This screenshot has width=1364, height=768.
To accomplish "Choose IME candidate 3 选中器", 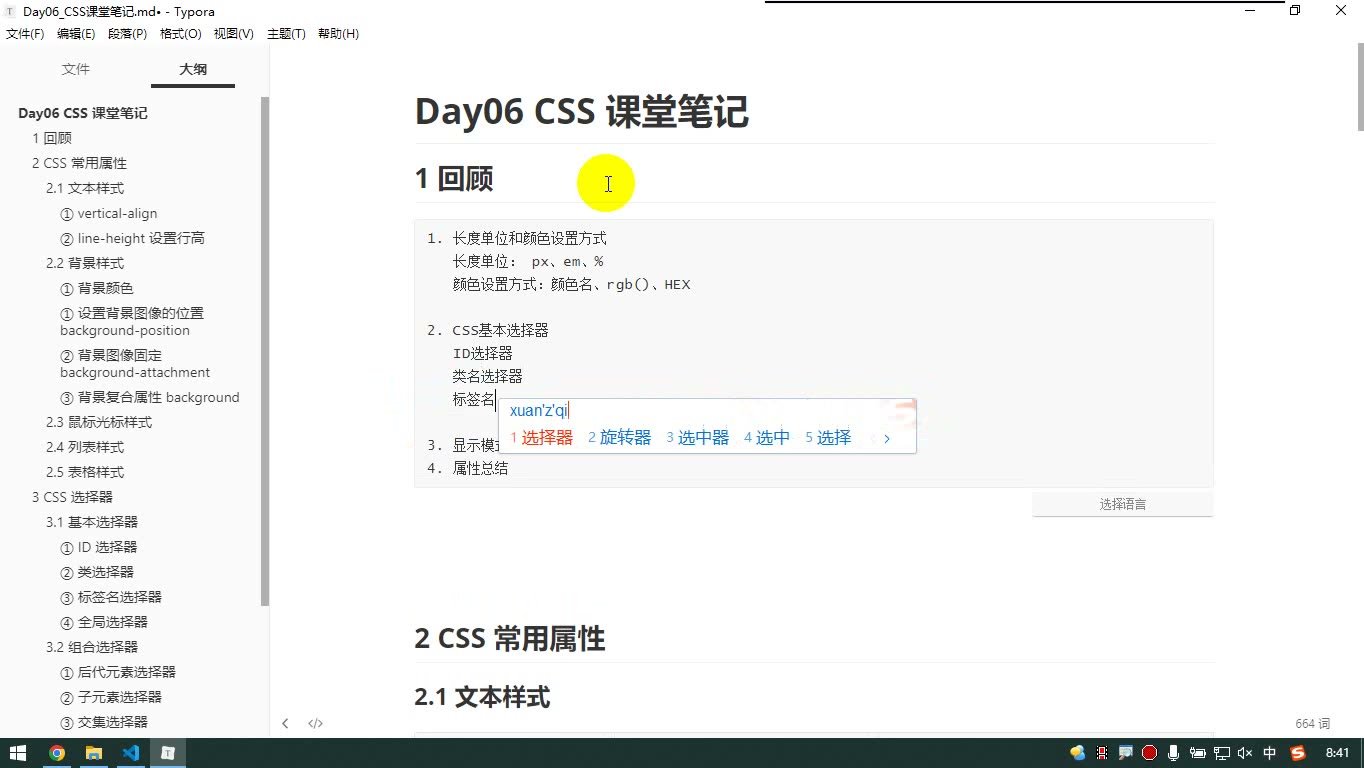I will click(697, 438).
